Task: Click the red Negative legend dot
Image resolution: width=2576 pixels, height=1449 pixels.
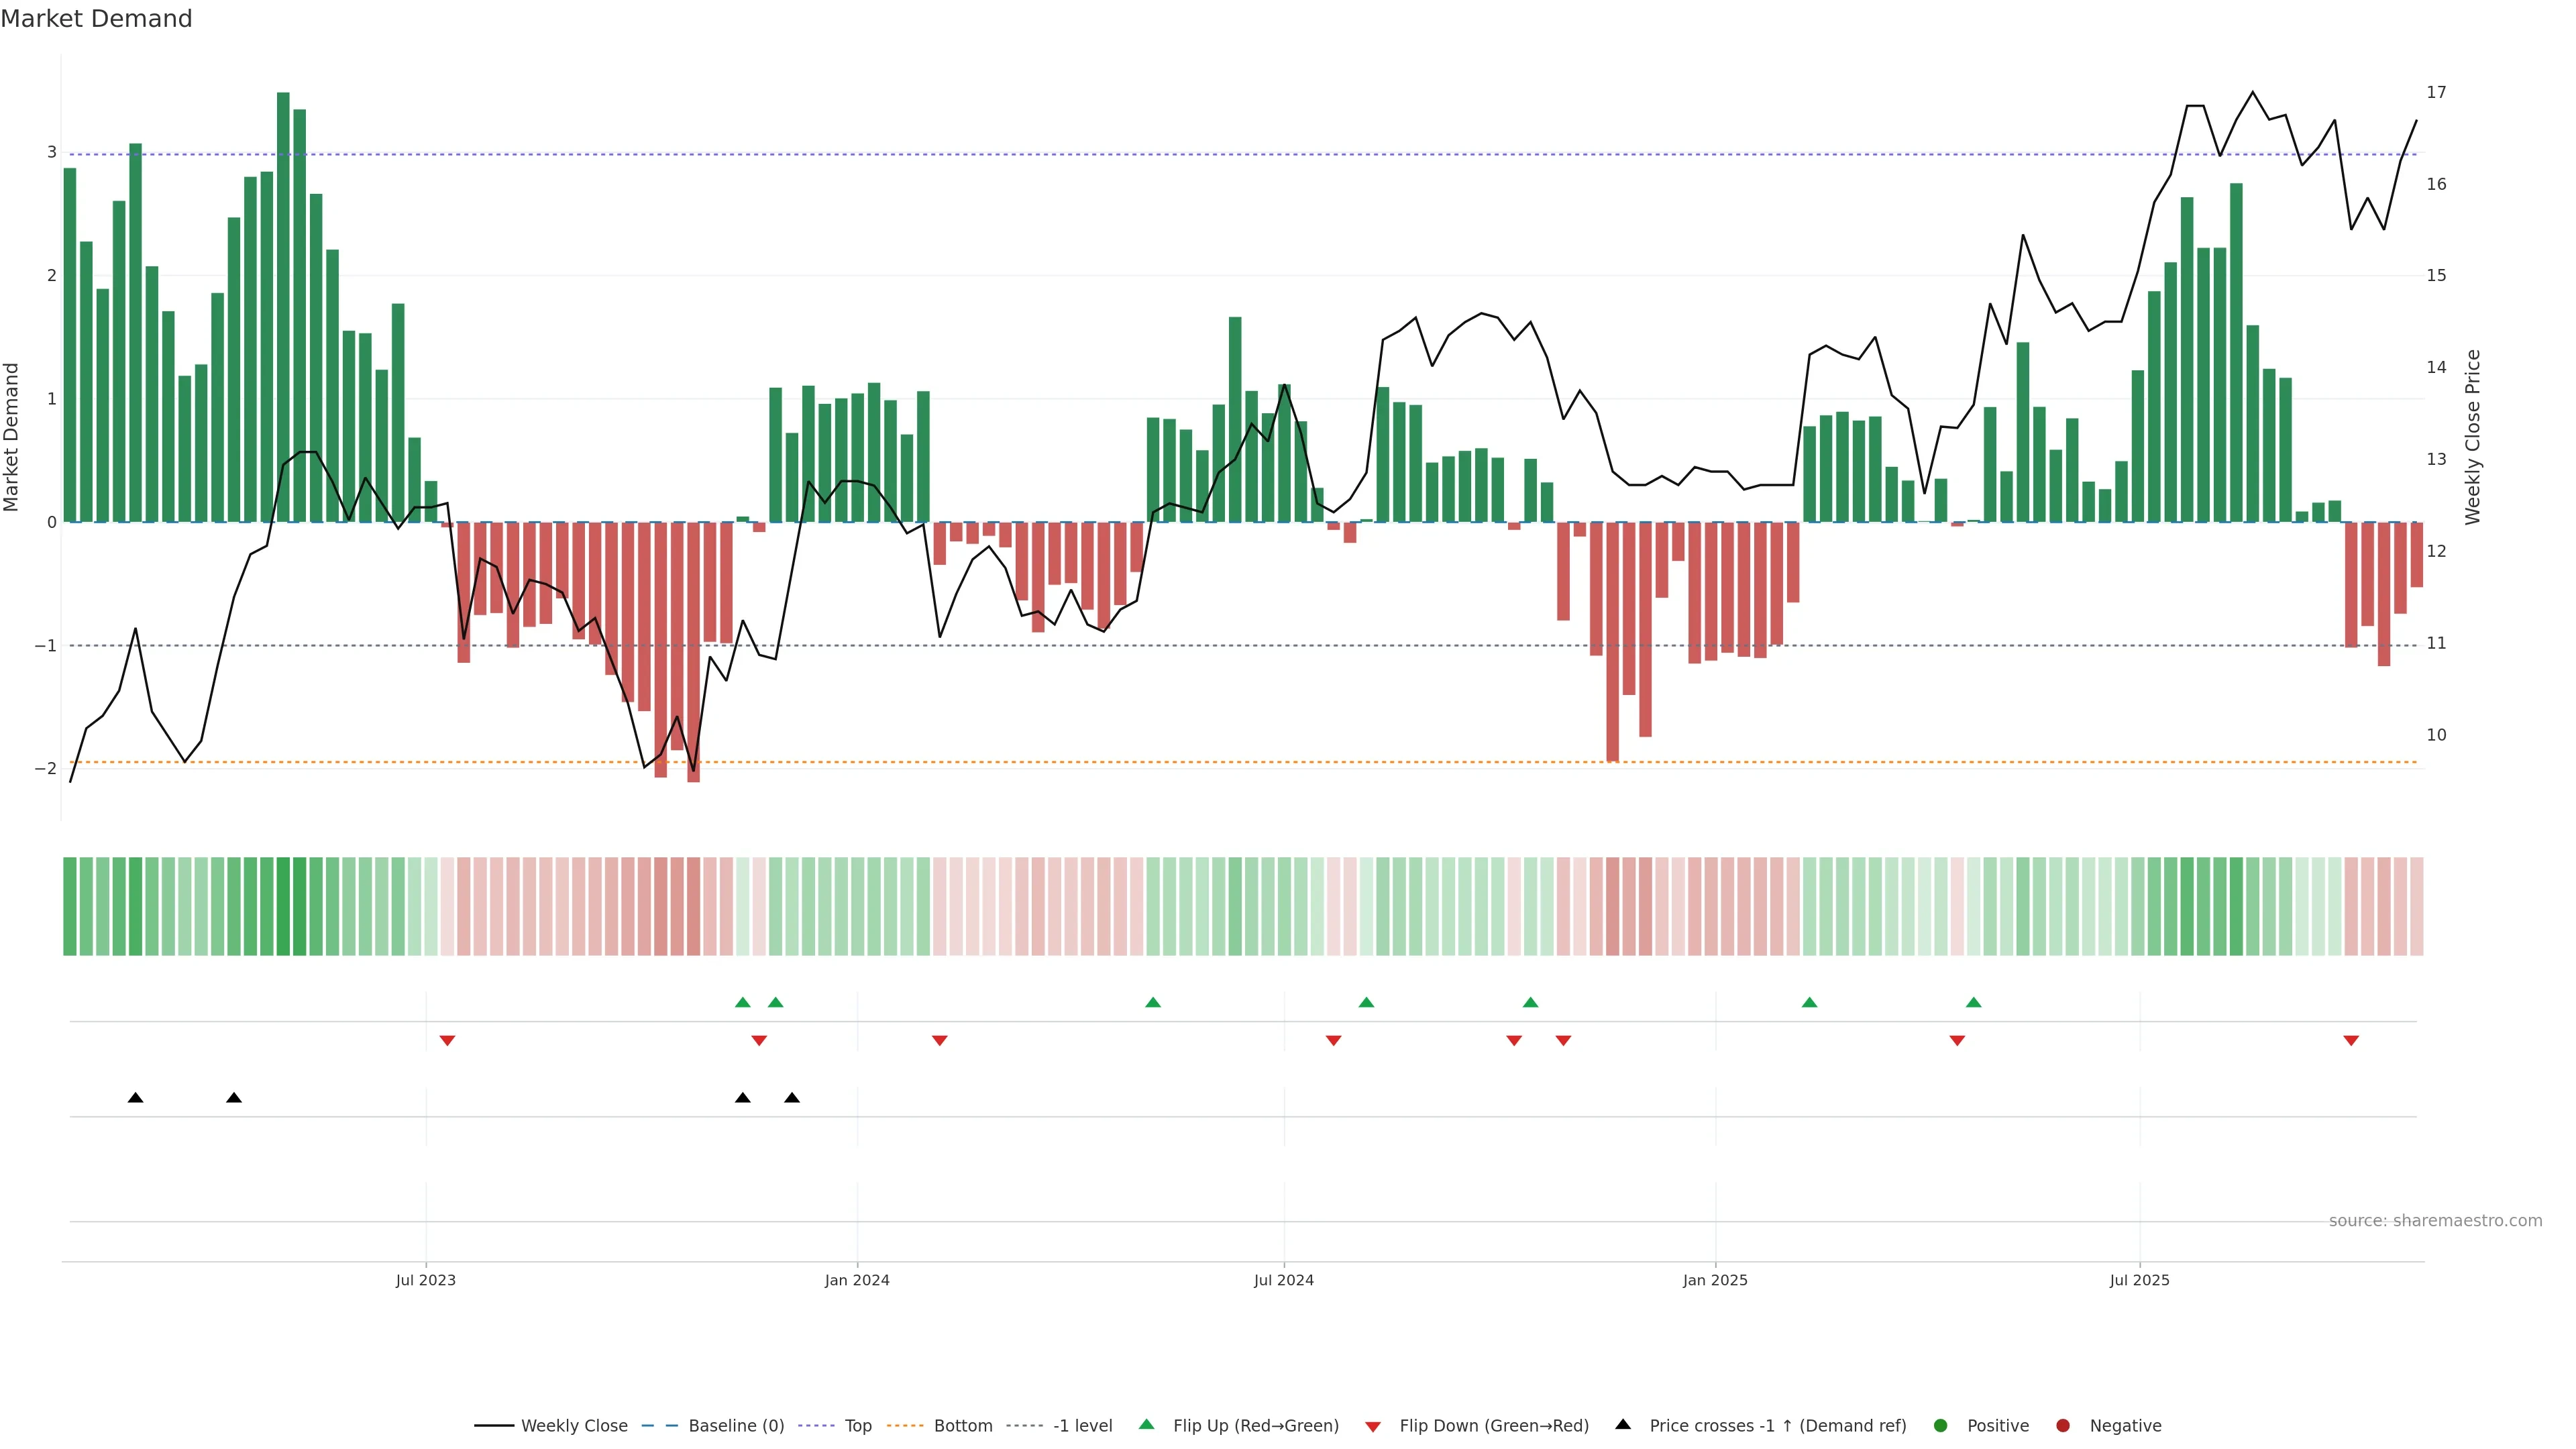Action: 2063,1426
